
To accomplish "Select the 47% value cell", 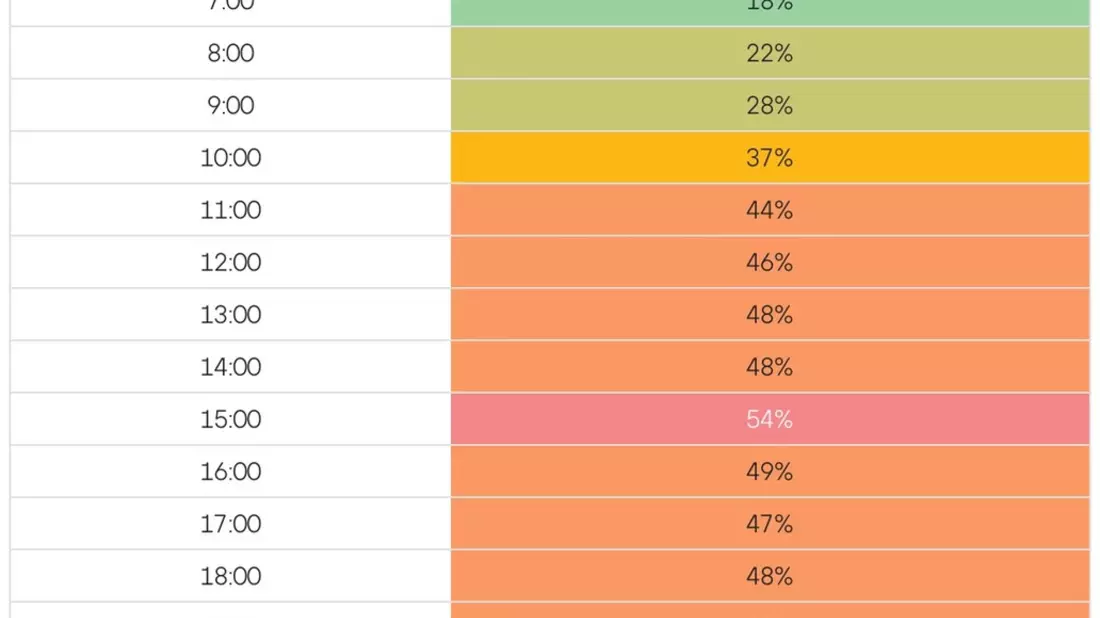I will (770, 523).
